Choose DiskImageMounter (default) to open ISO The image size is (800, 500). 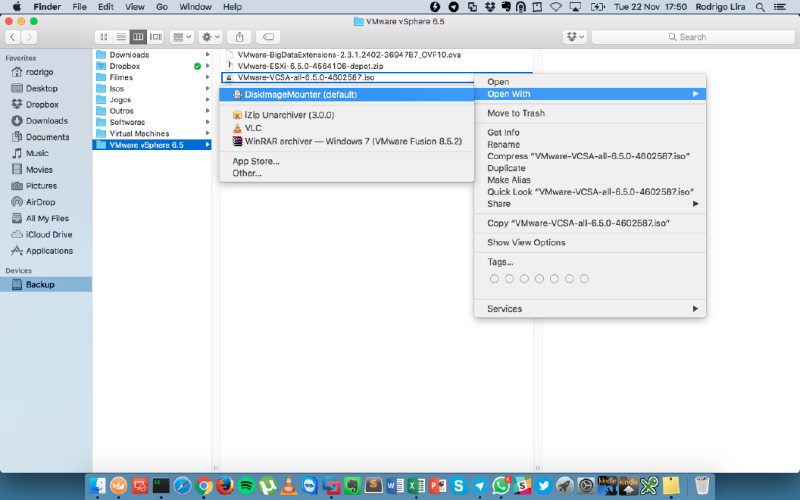(x=294, y=95)
